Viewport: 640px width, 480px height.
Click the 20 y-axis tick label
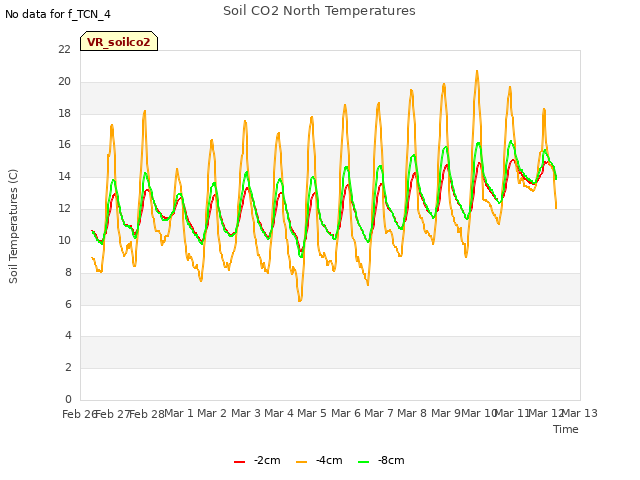[x=64, y=82]
